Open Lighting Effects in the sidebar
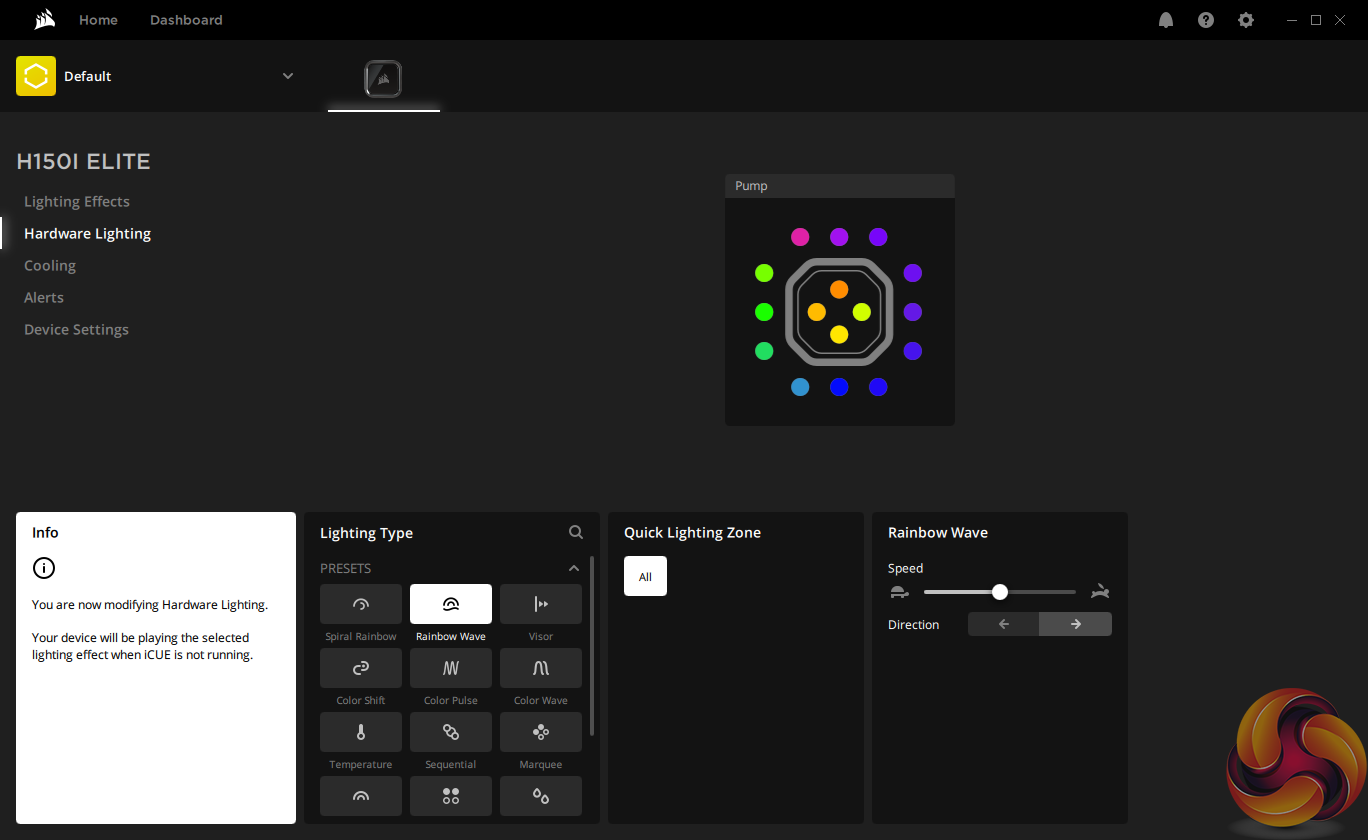This screenshot has height=840, width=1368. [x=77, y=201]
